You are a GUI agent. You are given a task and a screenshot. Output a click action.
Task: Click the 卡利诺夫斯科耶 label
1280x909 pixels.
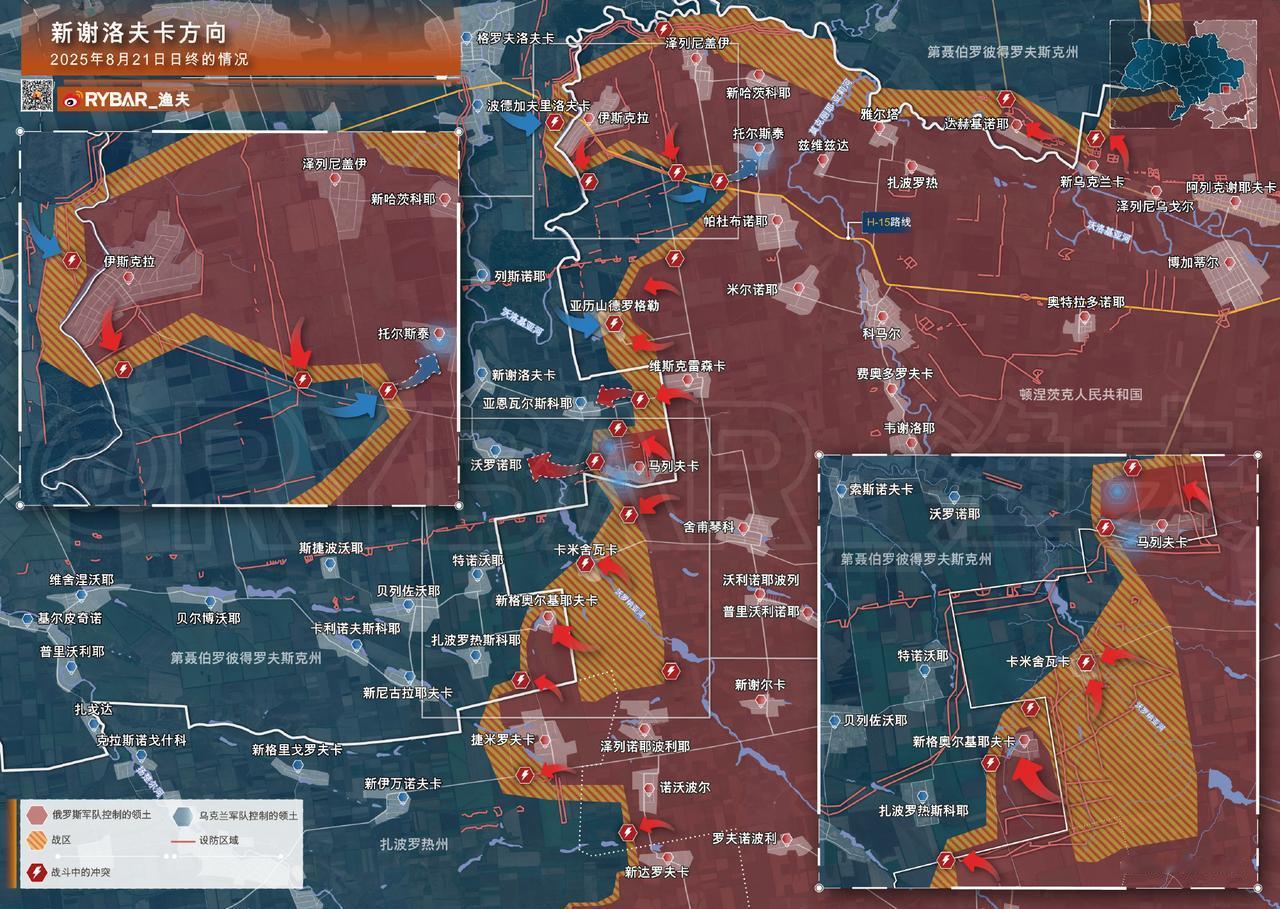coord(356,629)
